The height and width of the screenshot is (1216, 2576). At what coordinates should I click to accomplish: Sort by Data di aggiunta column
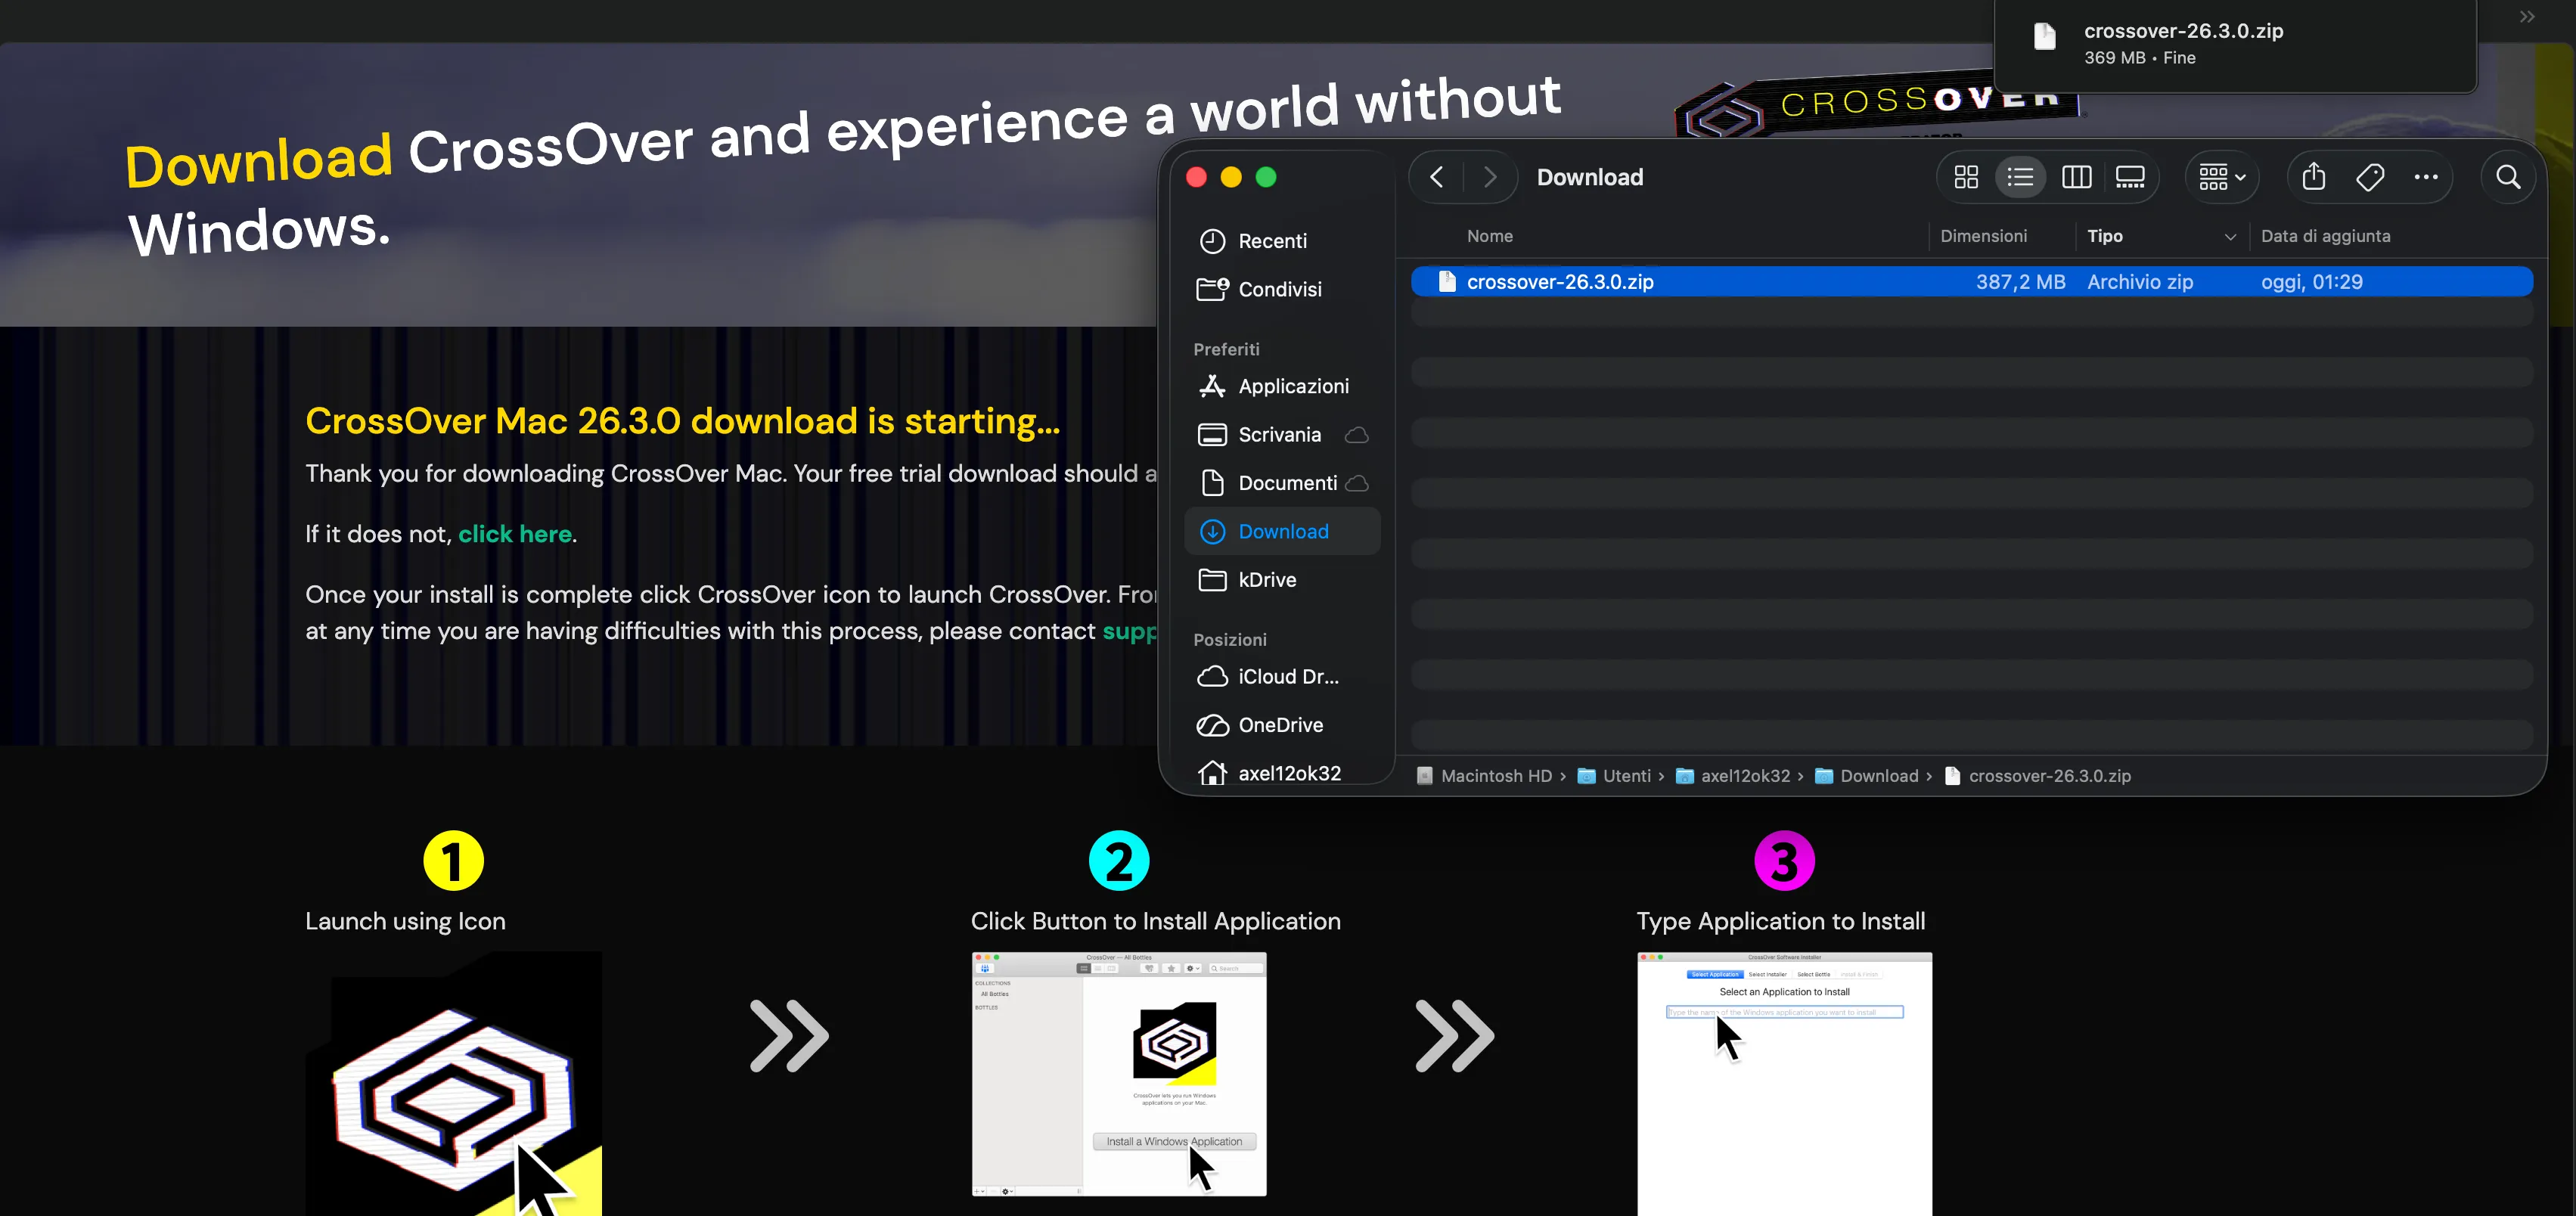coord(2325,236)
